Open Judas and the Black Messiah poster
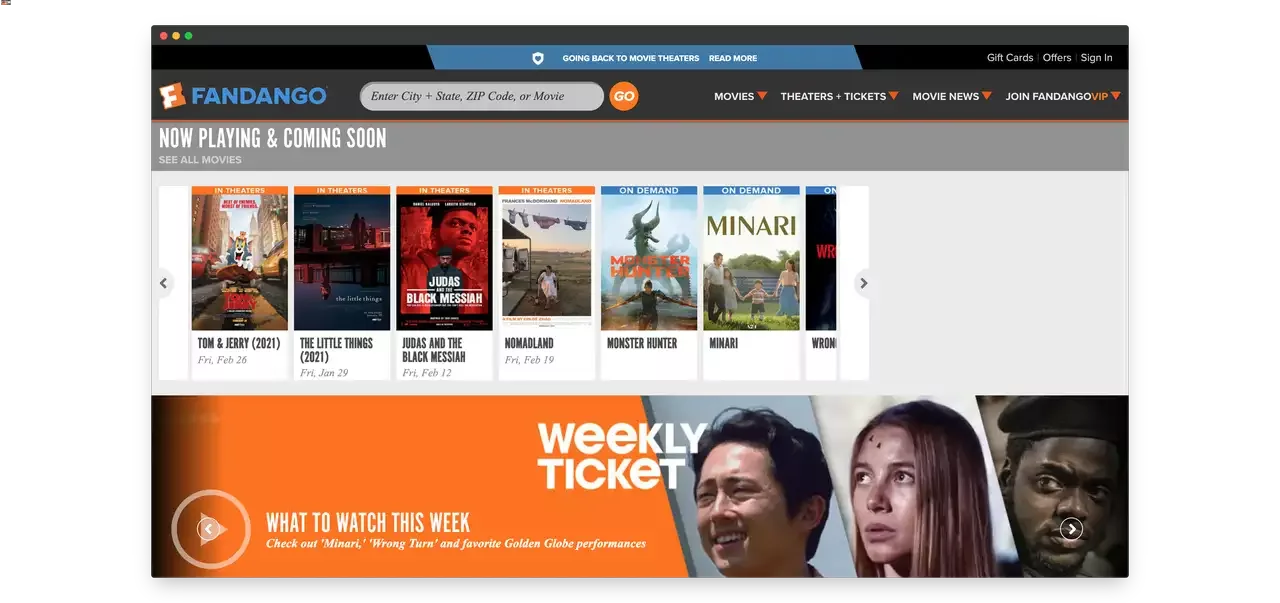 pos(444,262)
